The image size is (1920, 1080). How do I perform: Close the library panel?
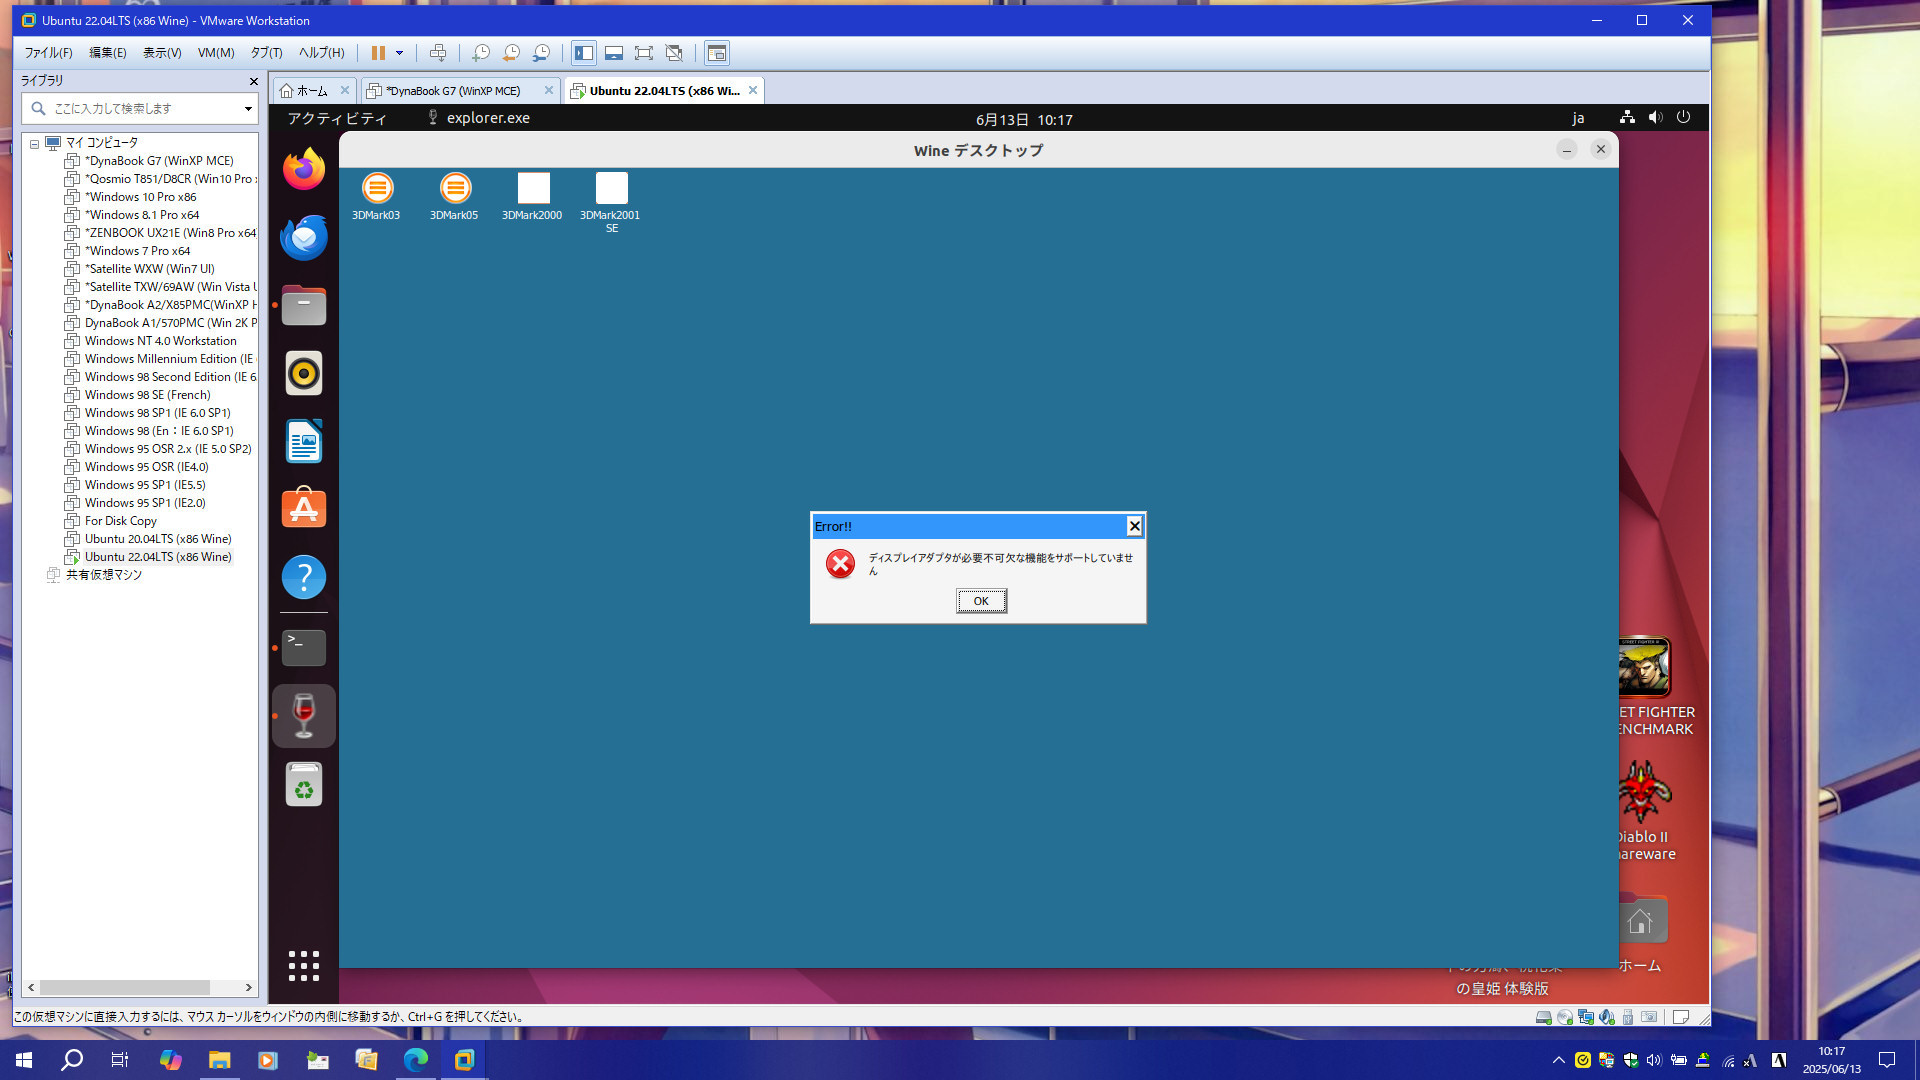tap(253, 81)
